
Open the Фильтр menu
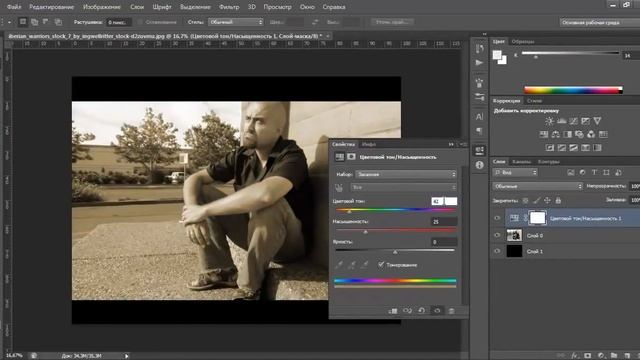(x=229, y=7)
